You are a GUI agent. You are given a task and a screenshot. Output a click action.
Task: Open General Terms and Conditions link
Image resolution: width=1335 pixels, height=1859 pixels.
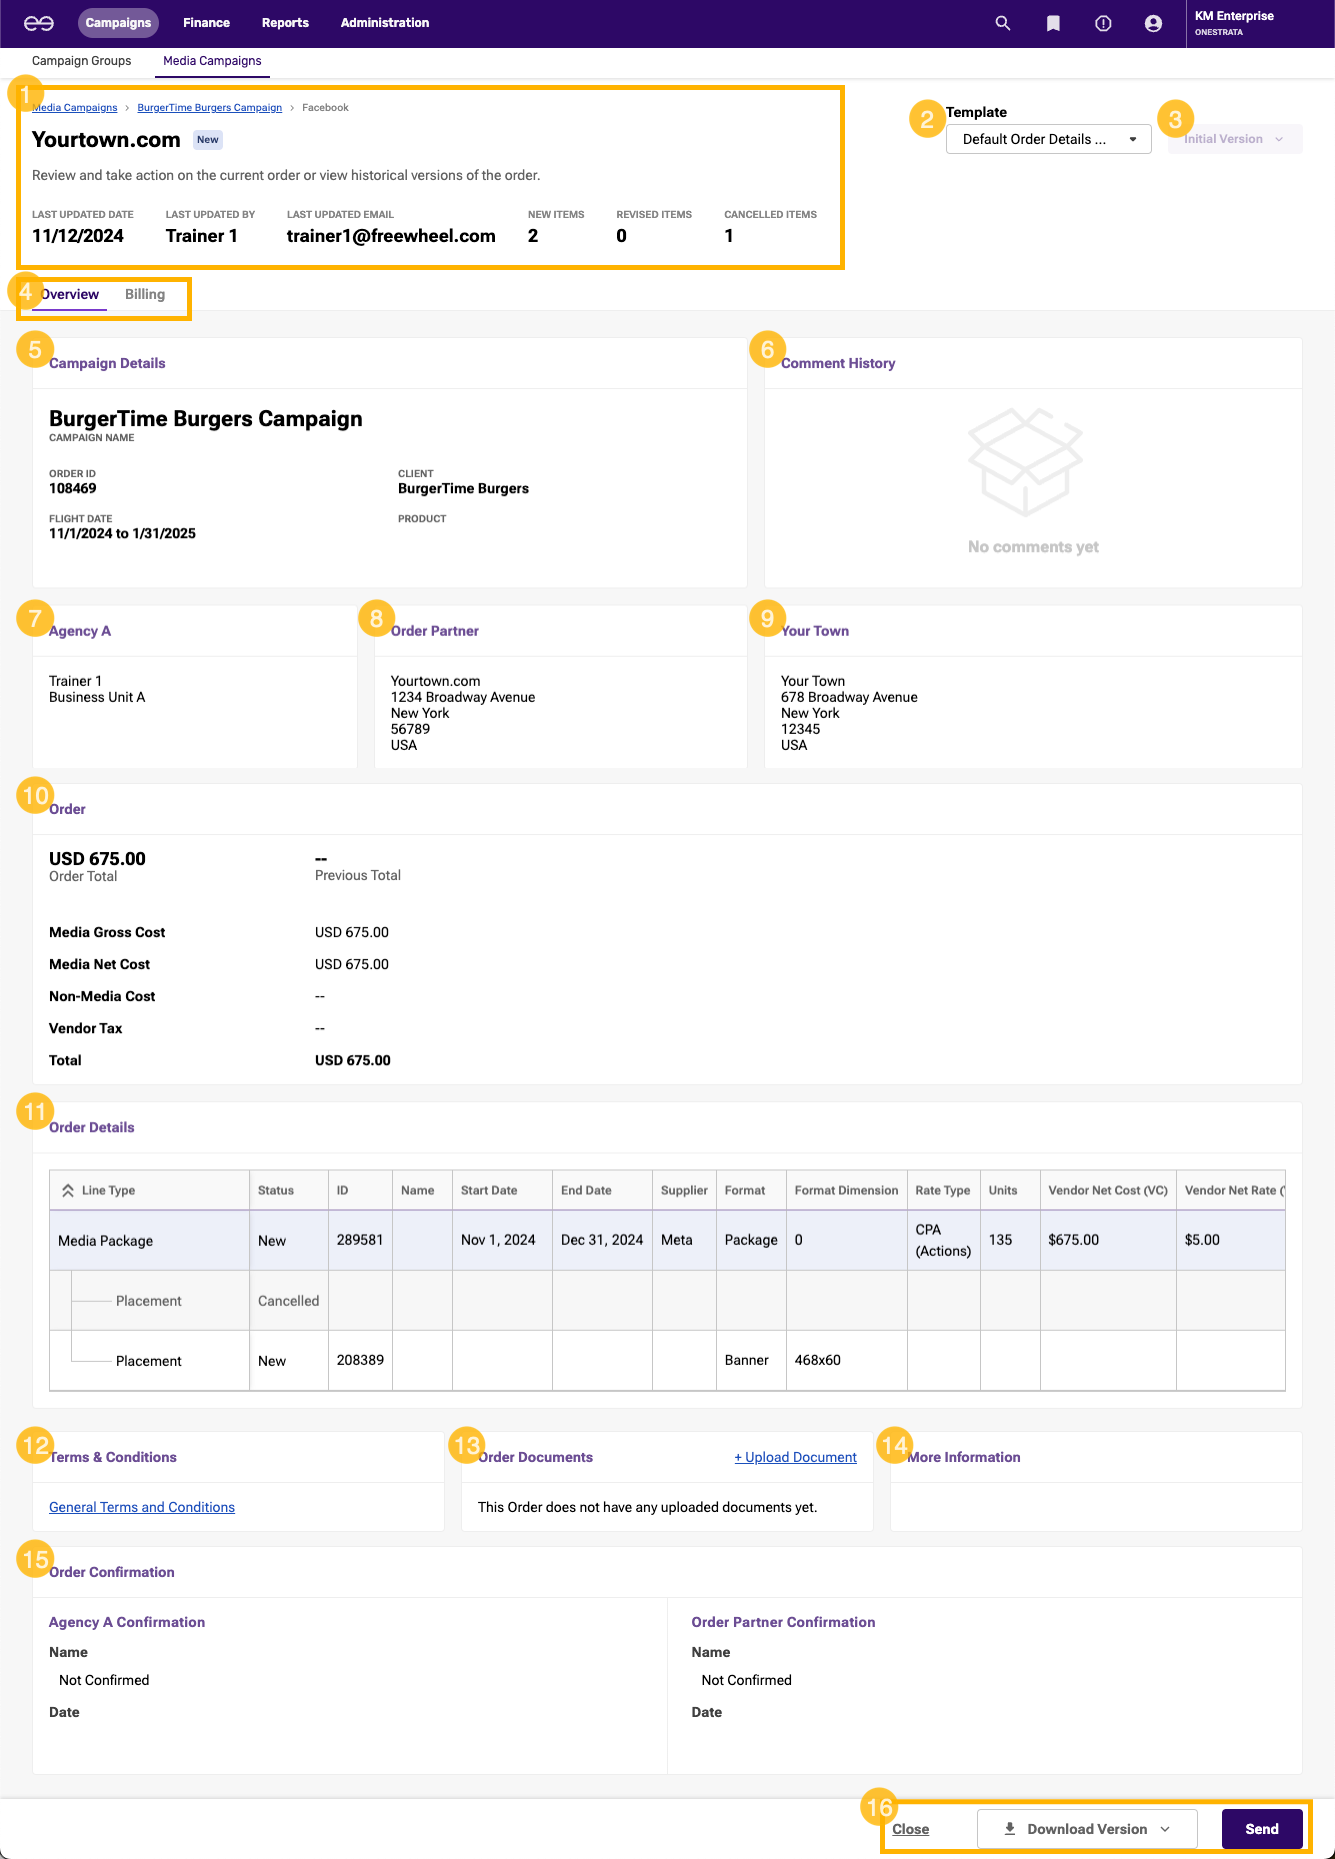[x=142, y=1507]
